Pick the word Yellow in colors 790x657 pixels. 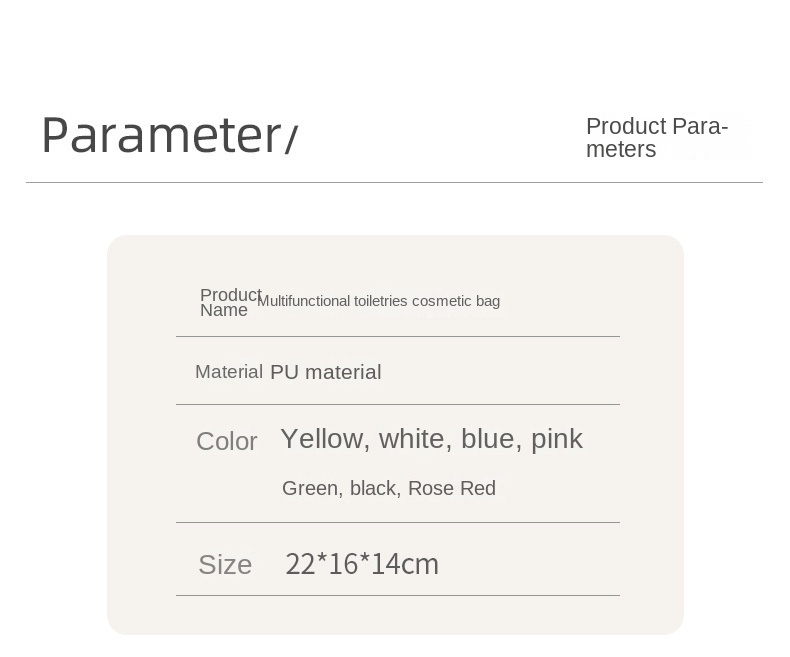click(x=322, y=439)
